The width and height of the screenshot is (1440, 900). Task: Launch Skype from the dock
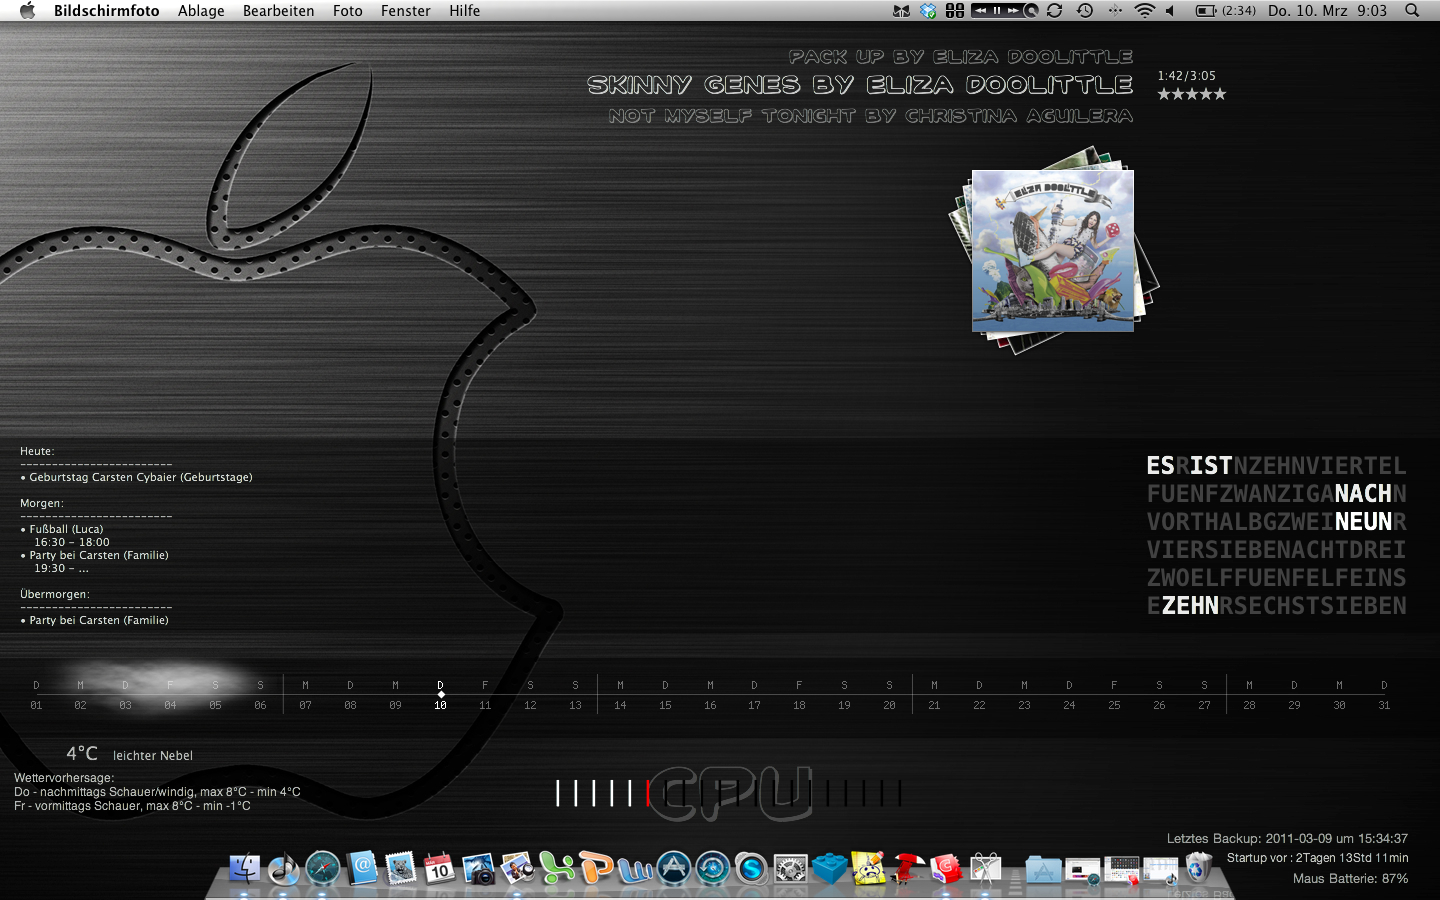pyautogui.click(x=752, y=868)
